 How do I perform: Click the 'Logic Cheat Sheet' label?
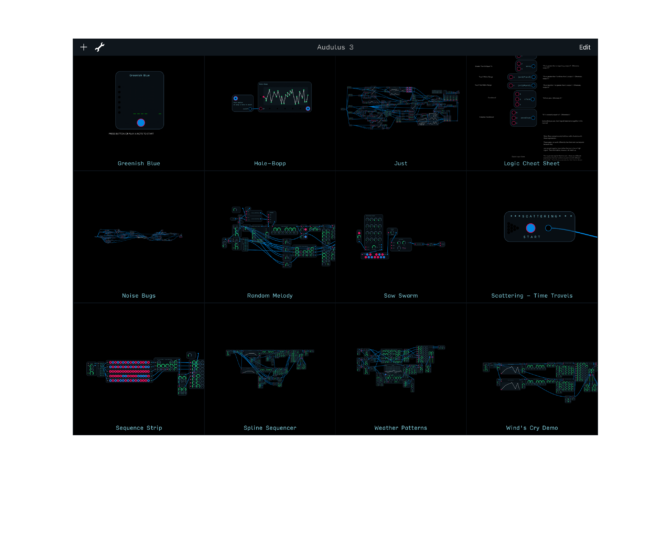(531, 163)
